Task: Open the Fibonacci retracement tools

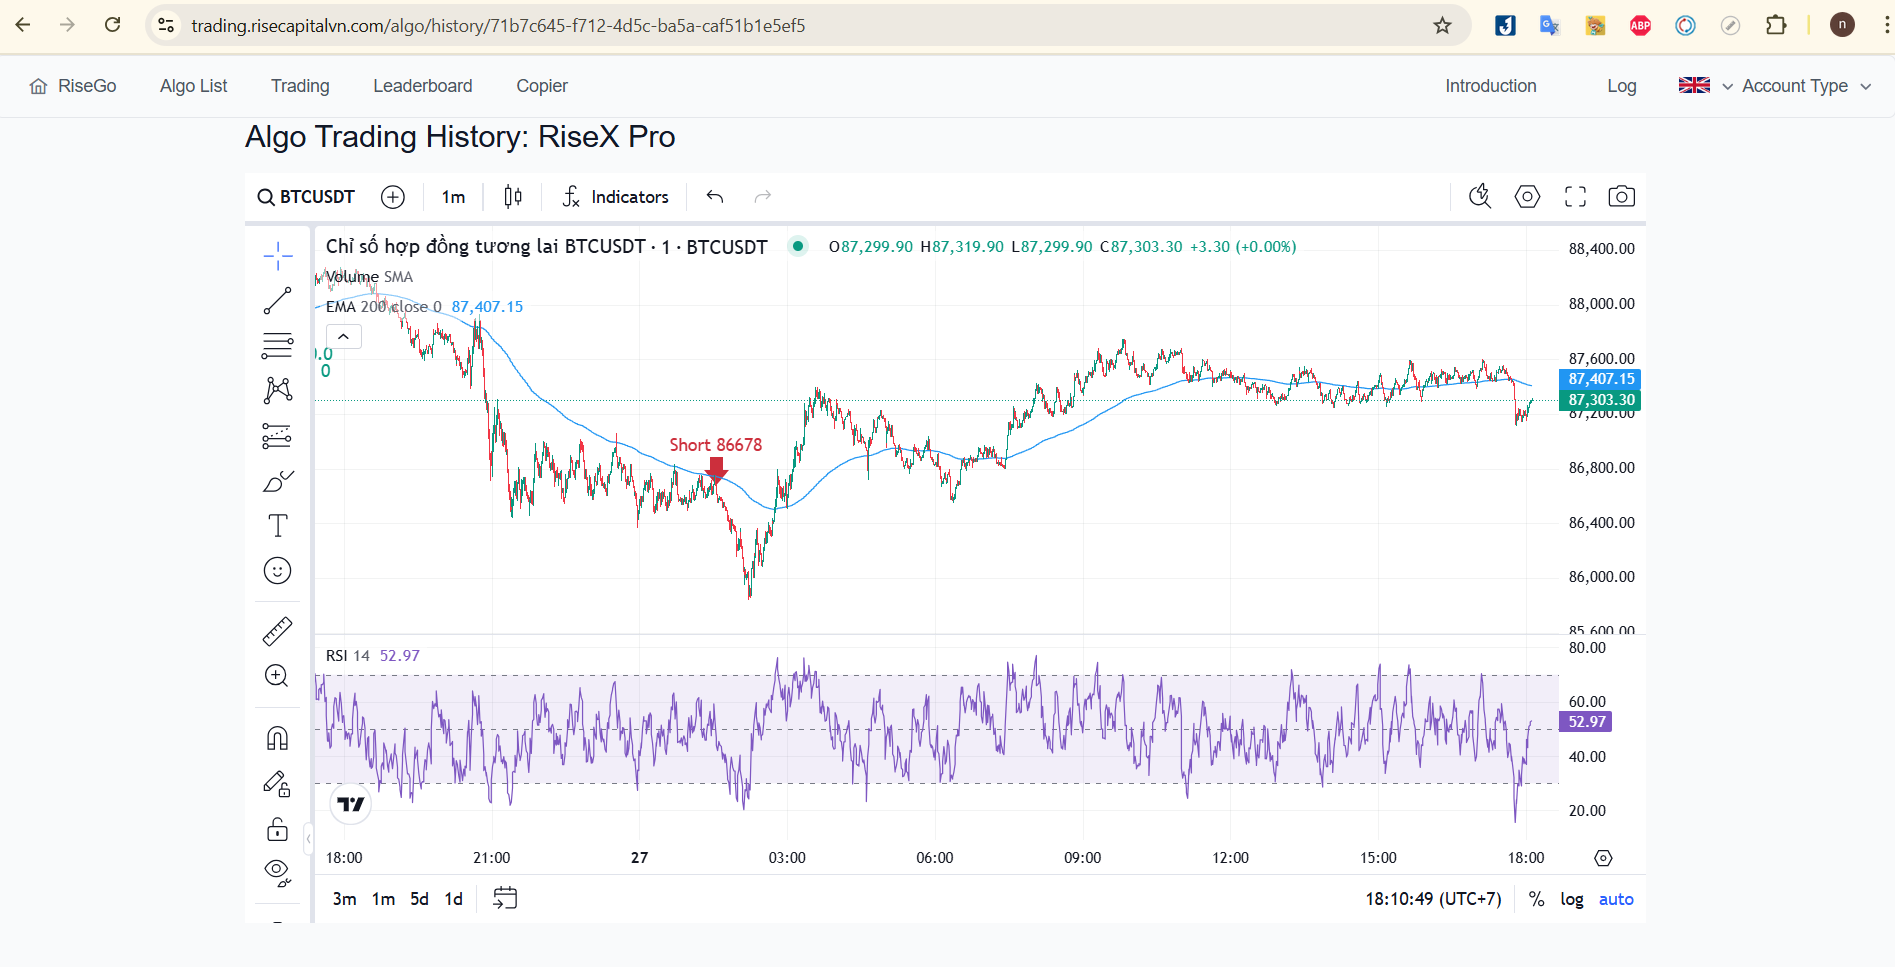Action: [278, 346]
